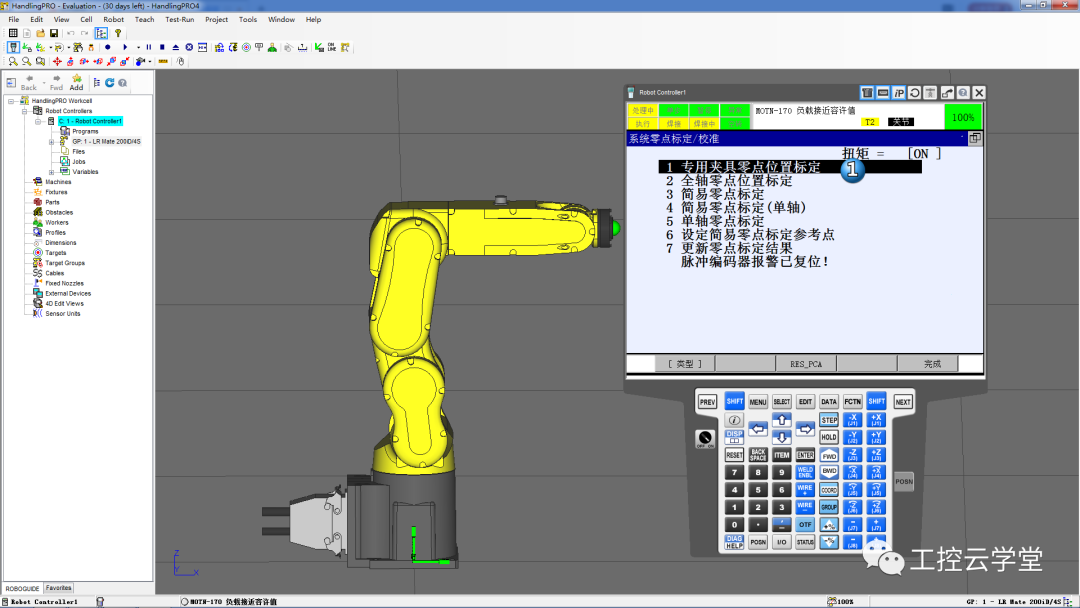Collapse the HandlingPRO Workcell tree node
This screenshot has height=608, width=1080.
[x=11, y=101]
